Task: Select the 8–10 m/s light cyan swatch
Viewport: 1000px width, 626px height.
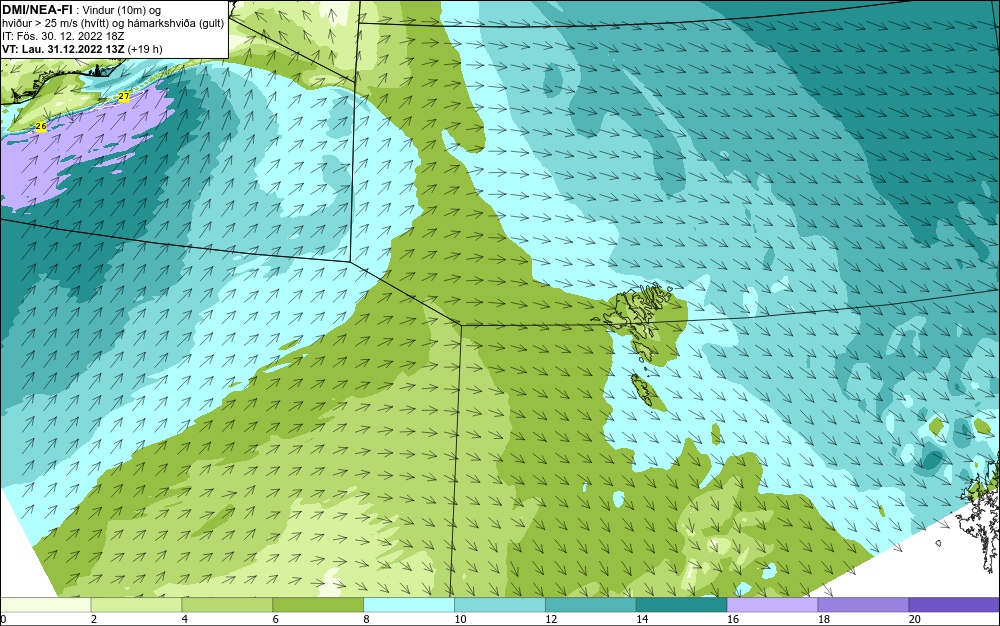Action: point(409,605)
